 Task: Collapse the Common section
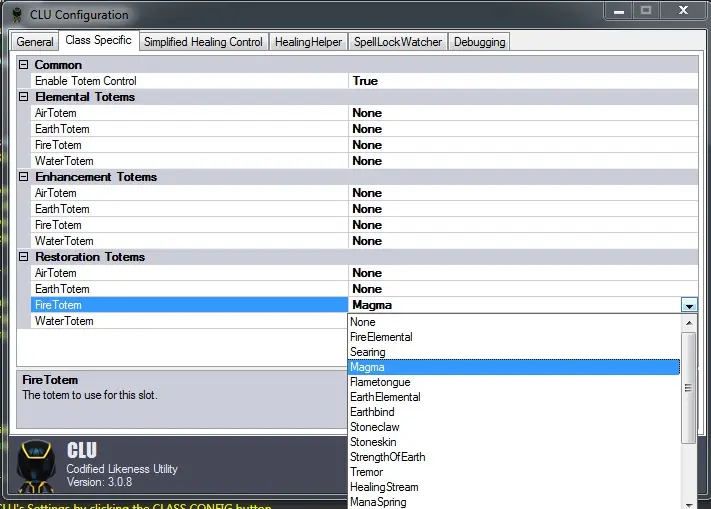[x=24, y=65]
